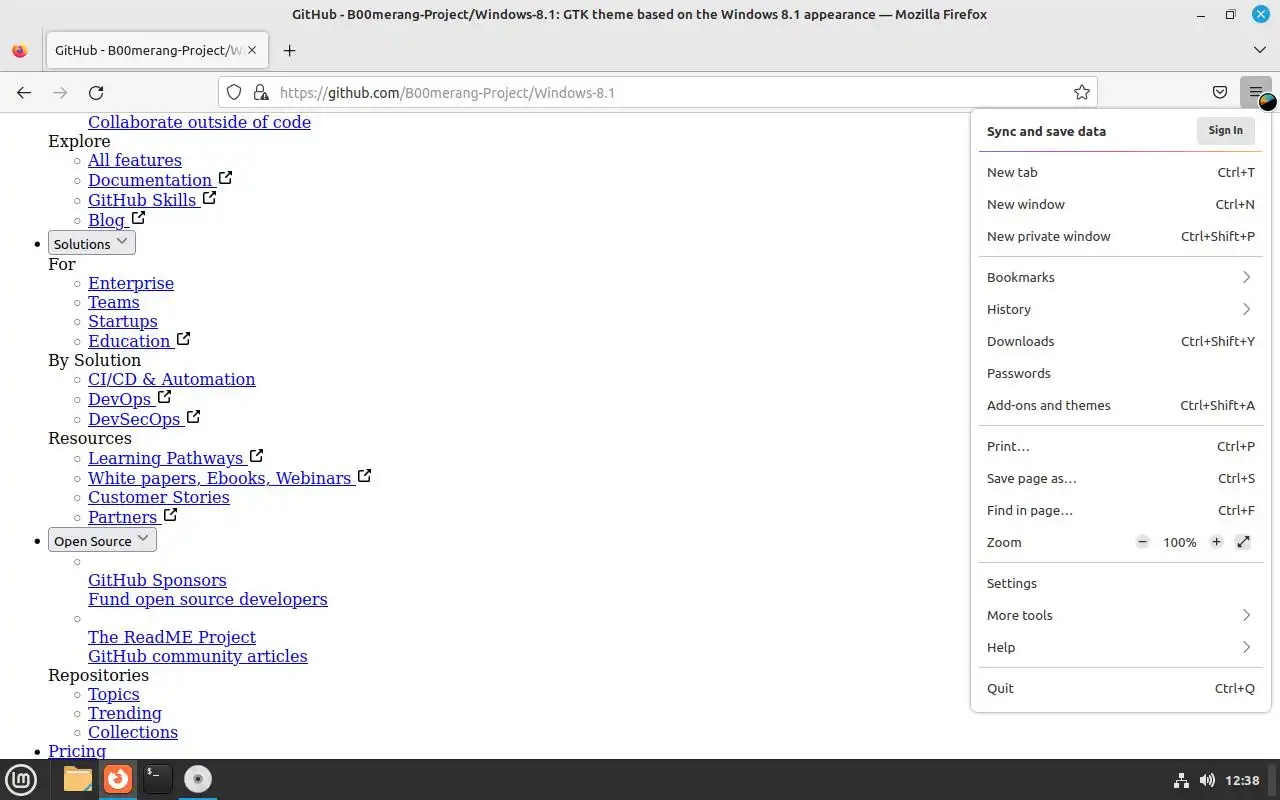Viewport: 1280px width, 800px height.
Task: Click the site security padlock icon
Action: 261,92
